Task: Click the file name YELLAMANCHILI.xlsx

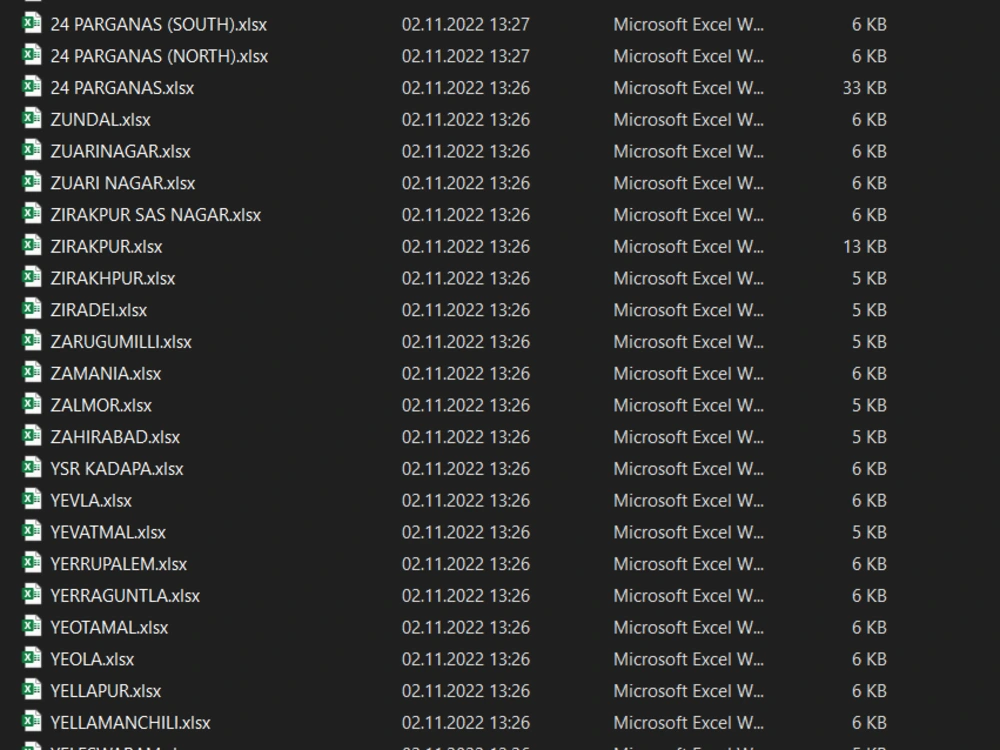Action: point(130,723)
